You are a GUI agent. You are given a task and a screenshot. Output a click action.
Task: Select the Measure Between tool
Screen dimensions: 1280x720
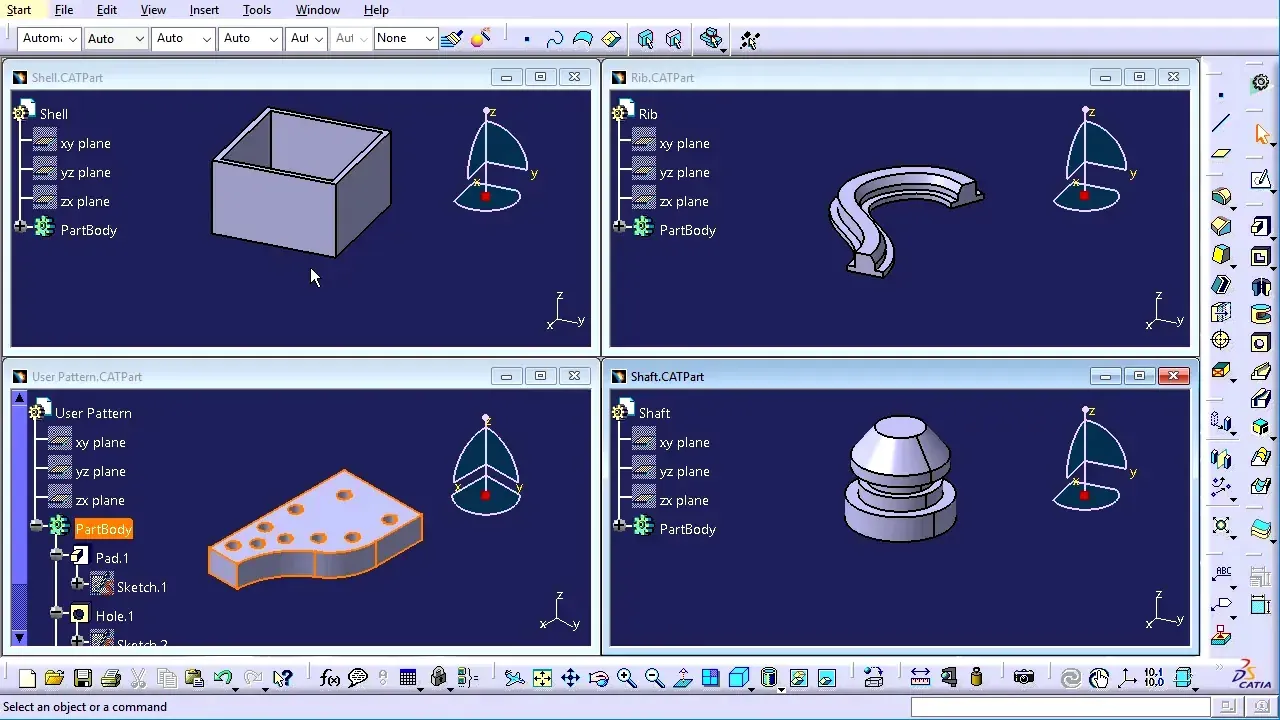(920, 678)
